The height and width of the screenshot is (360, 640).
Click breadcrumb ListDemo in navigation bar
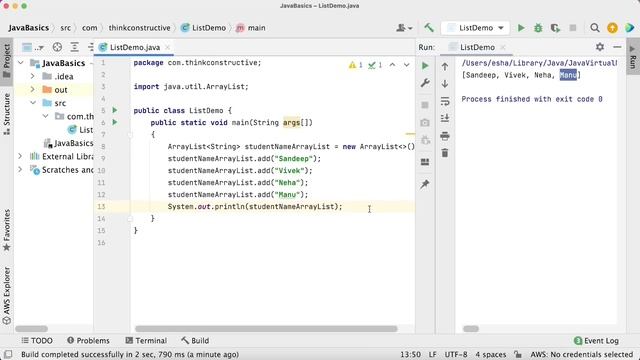pos(204,28)
